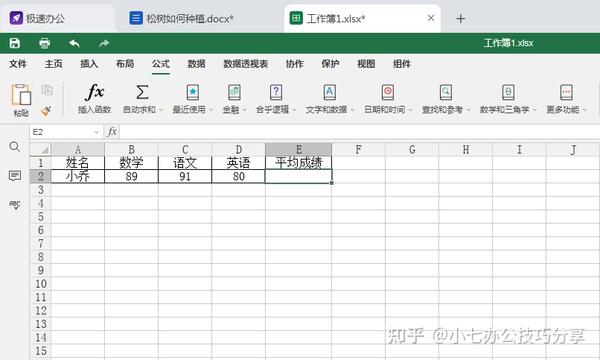Close the 工作簿1.xlsx tab
600x360 pixels.
coord(431,18)
